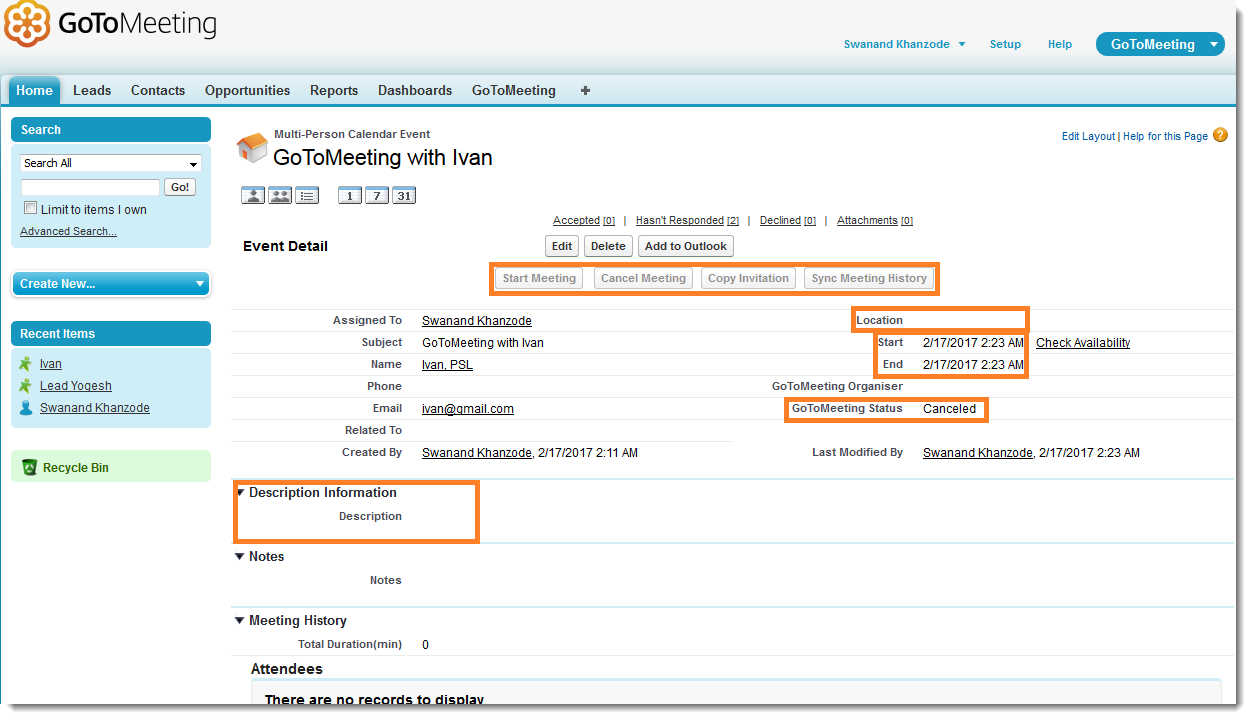Open the list view calendar icon
This screenshot has height=713, width=1245.
pyautogui.click(x=307, y=196)
